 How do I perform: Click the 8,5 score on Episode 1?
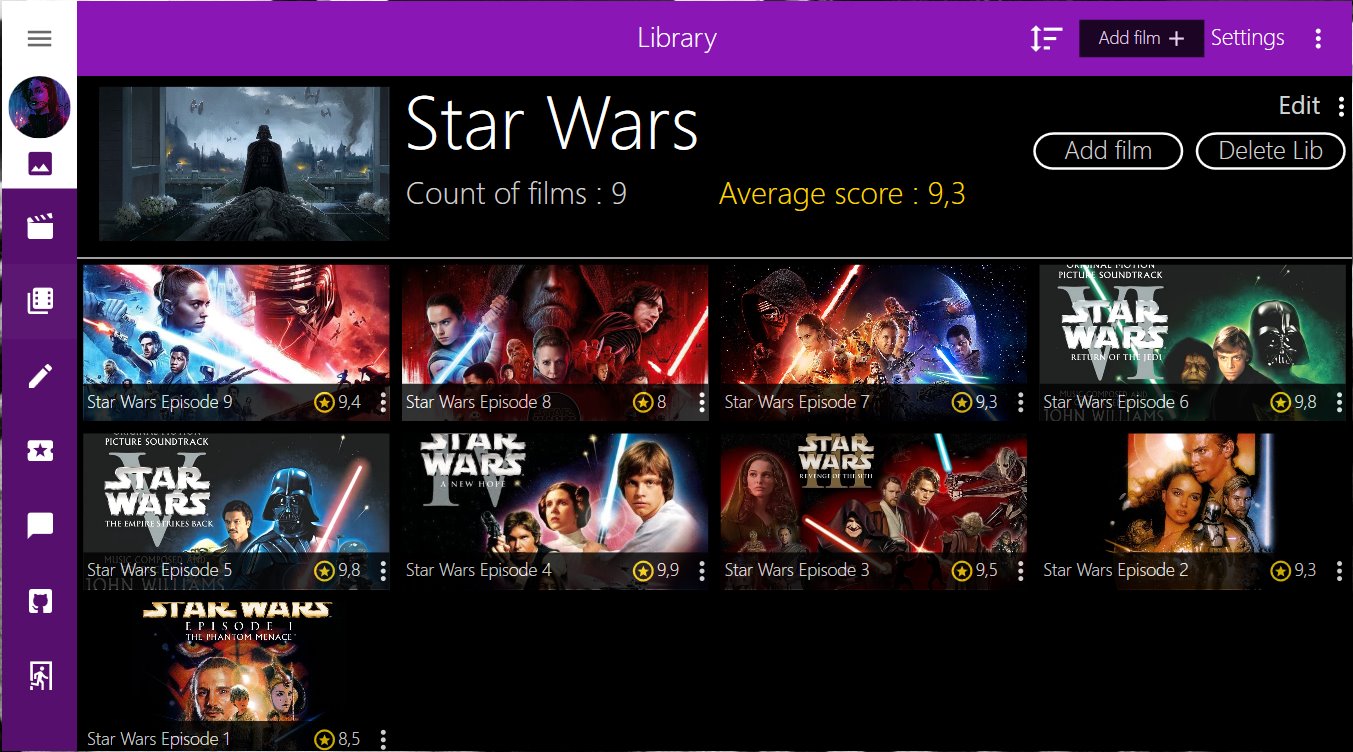[x=349, y=739]
